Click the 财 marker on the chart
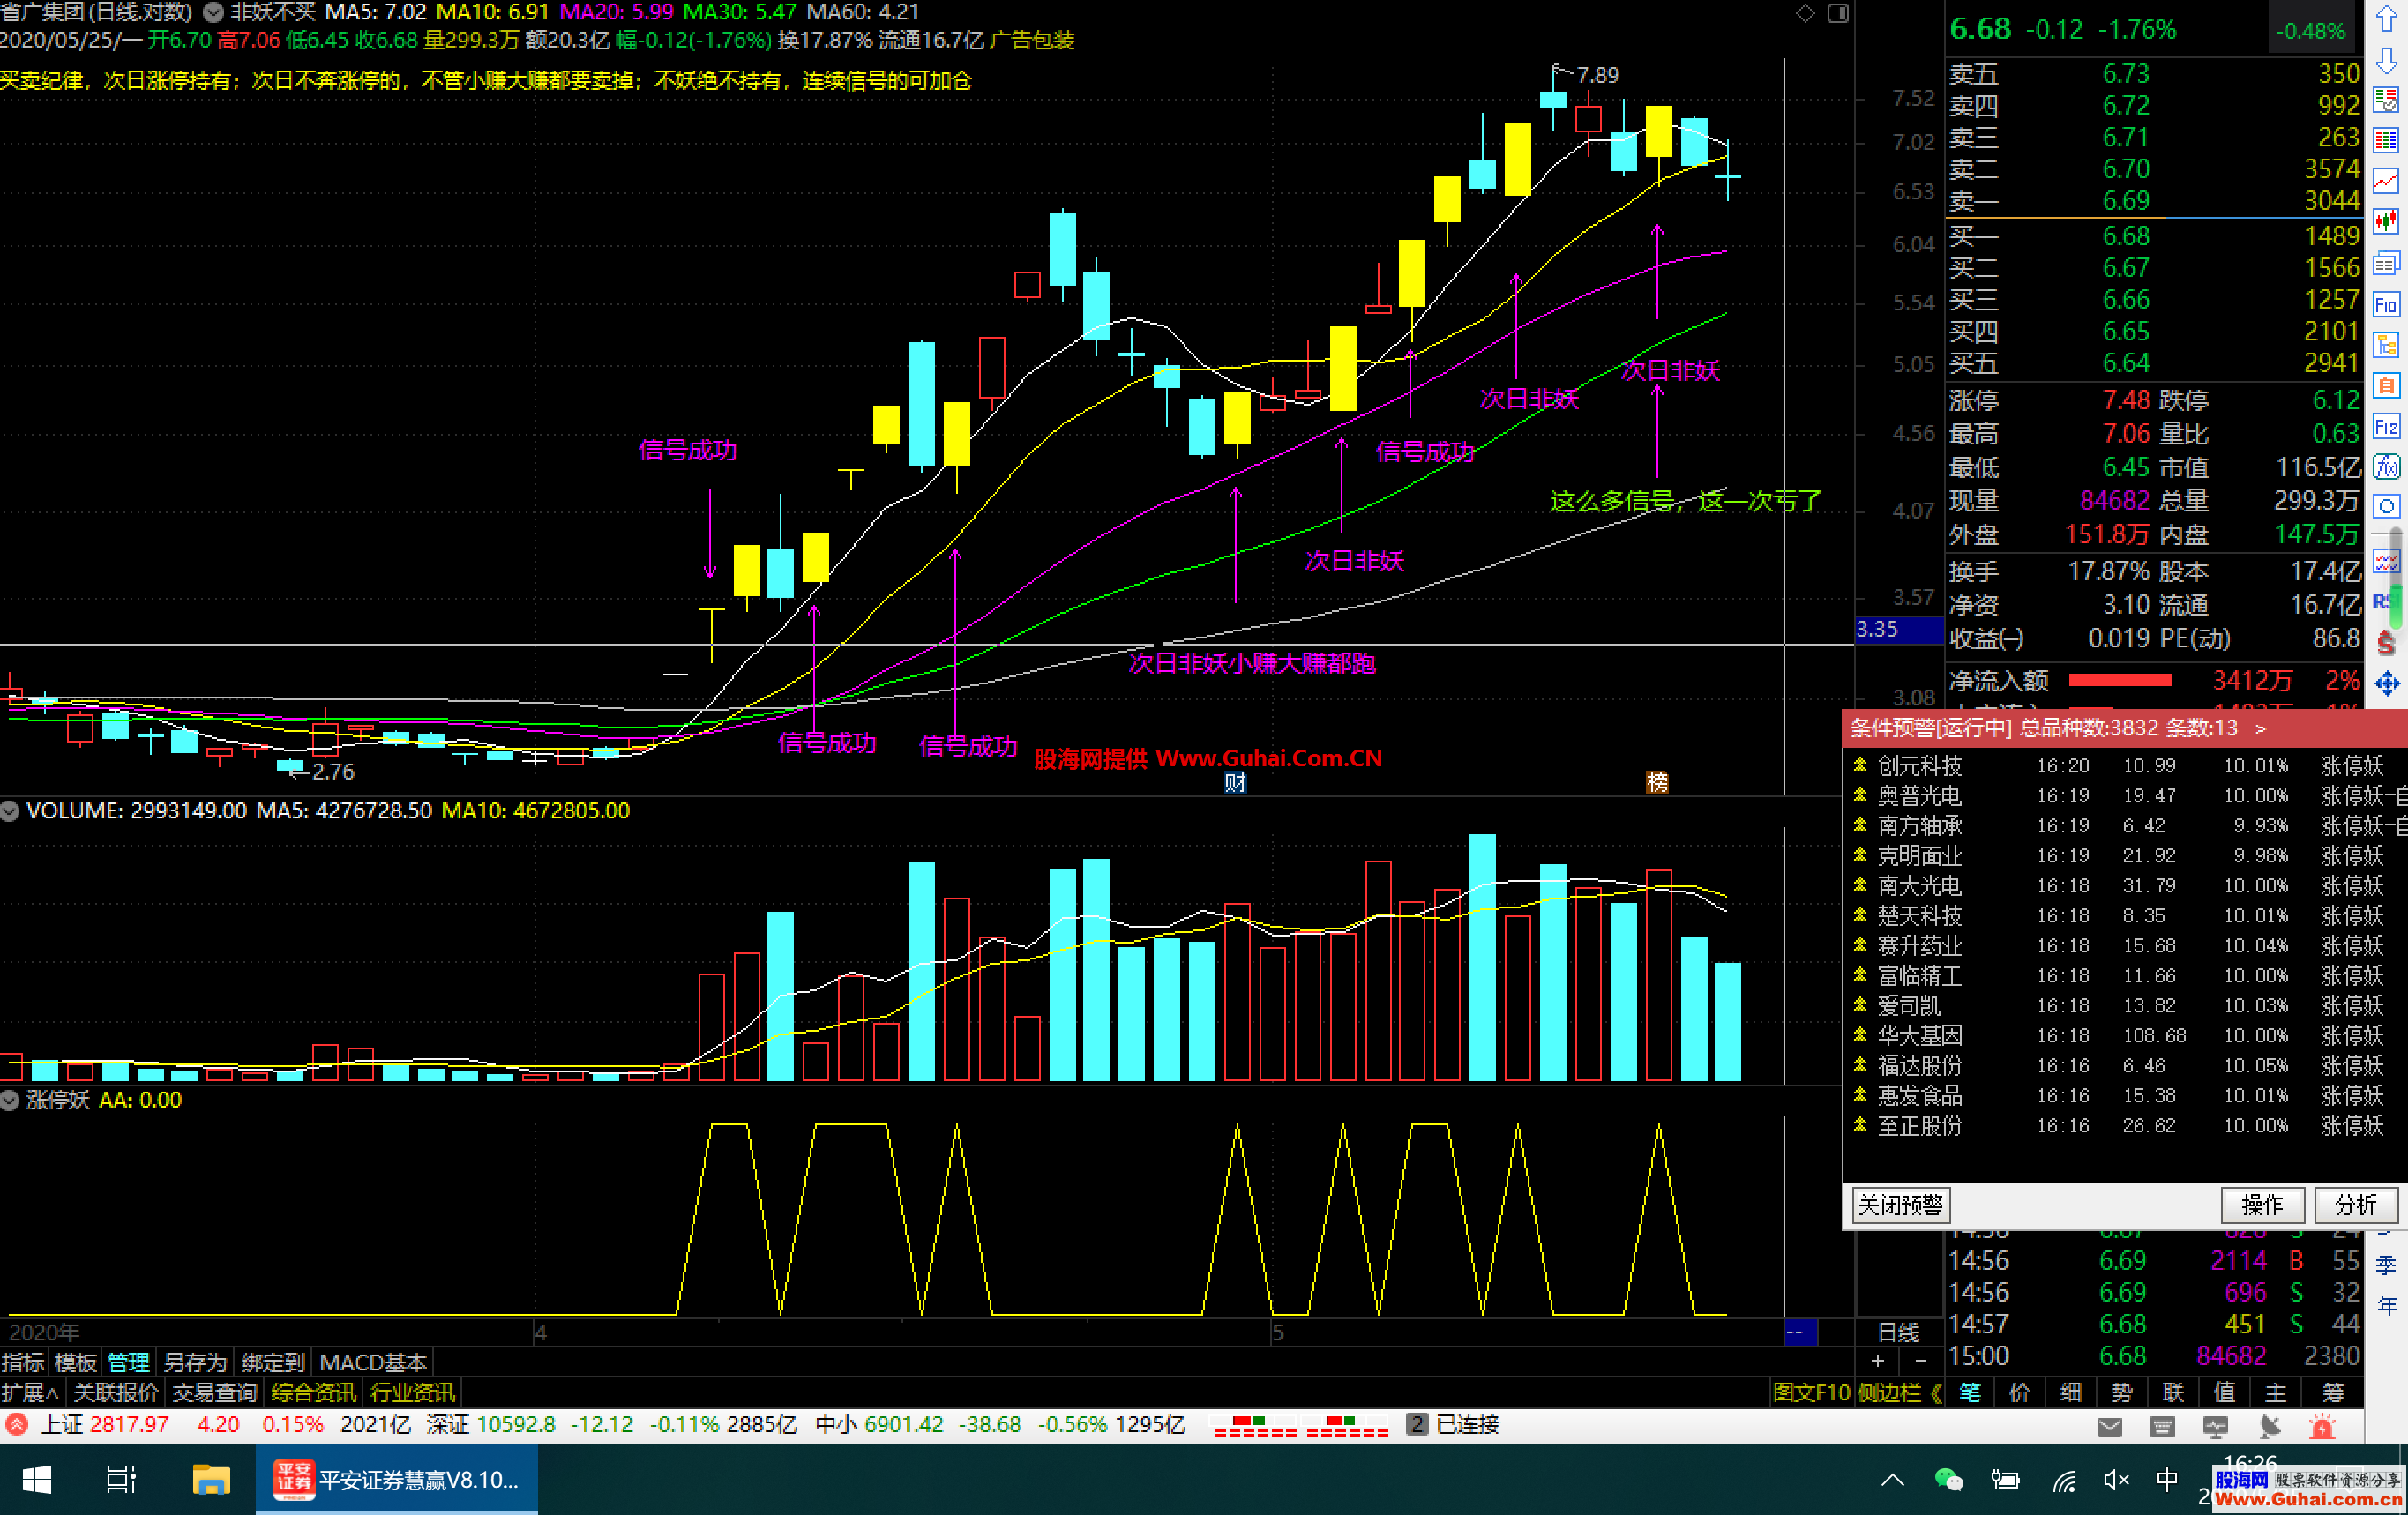Image resolution: width=2408 pixels, height=1515 pixels. tap(1235, 782)
